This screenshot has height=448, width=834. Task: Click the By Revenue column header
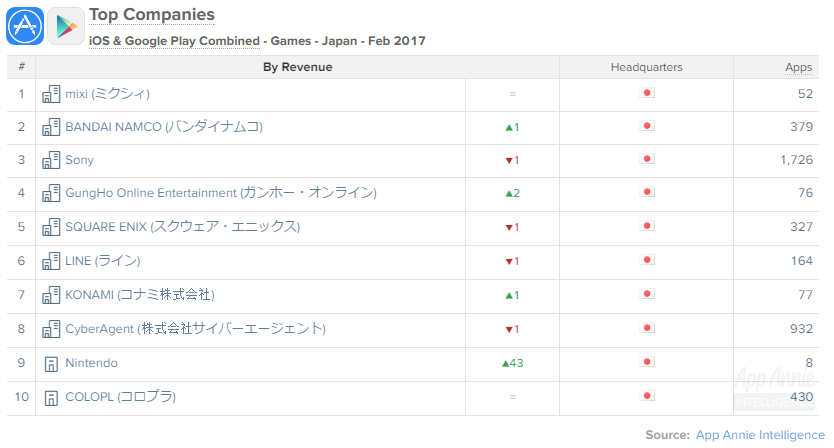pyautogui.click(x=297, y=67)
